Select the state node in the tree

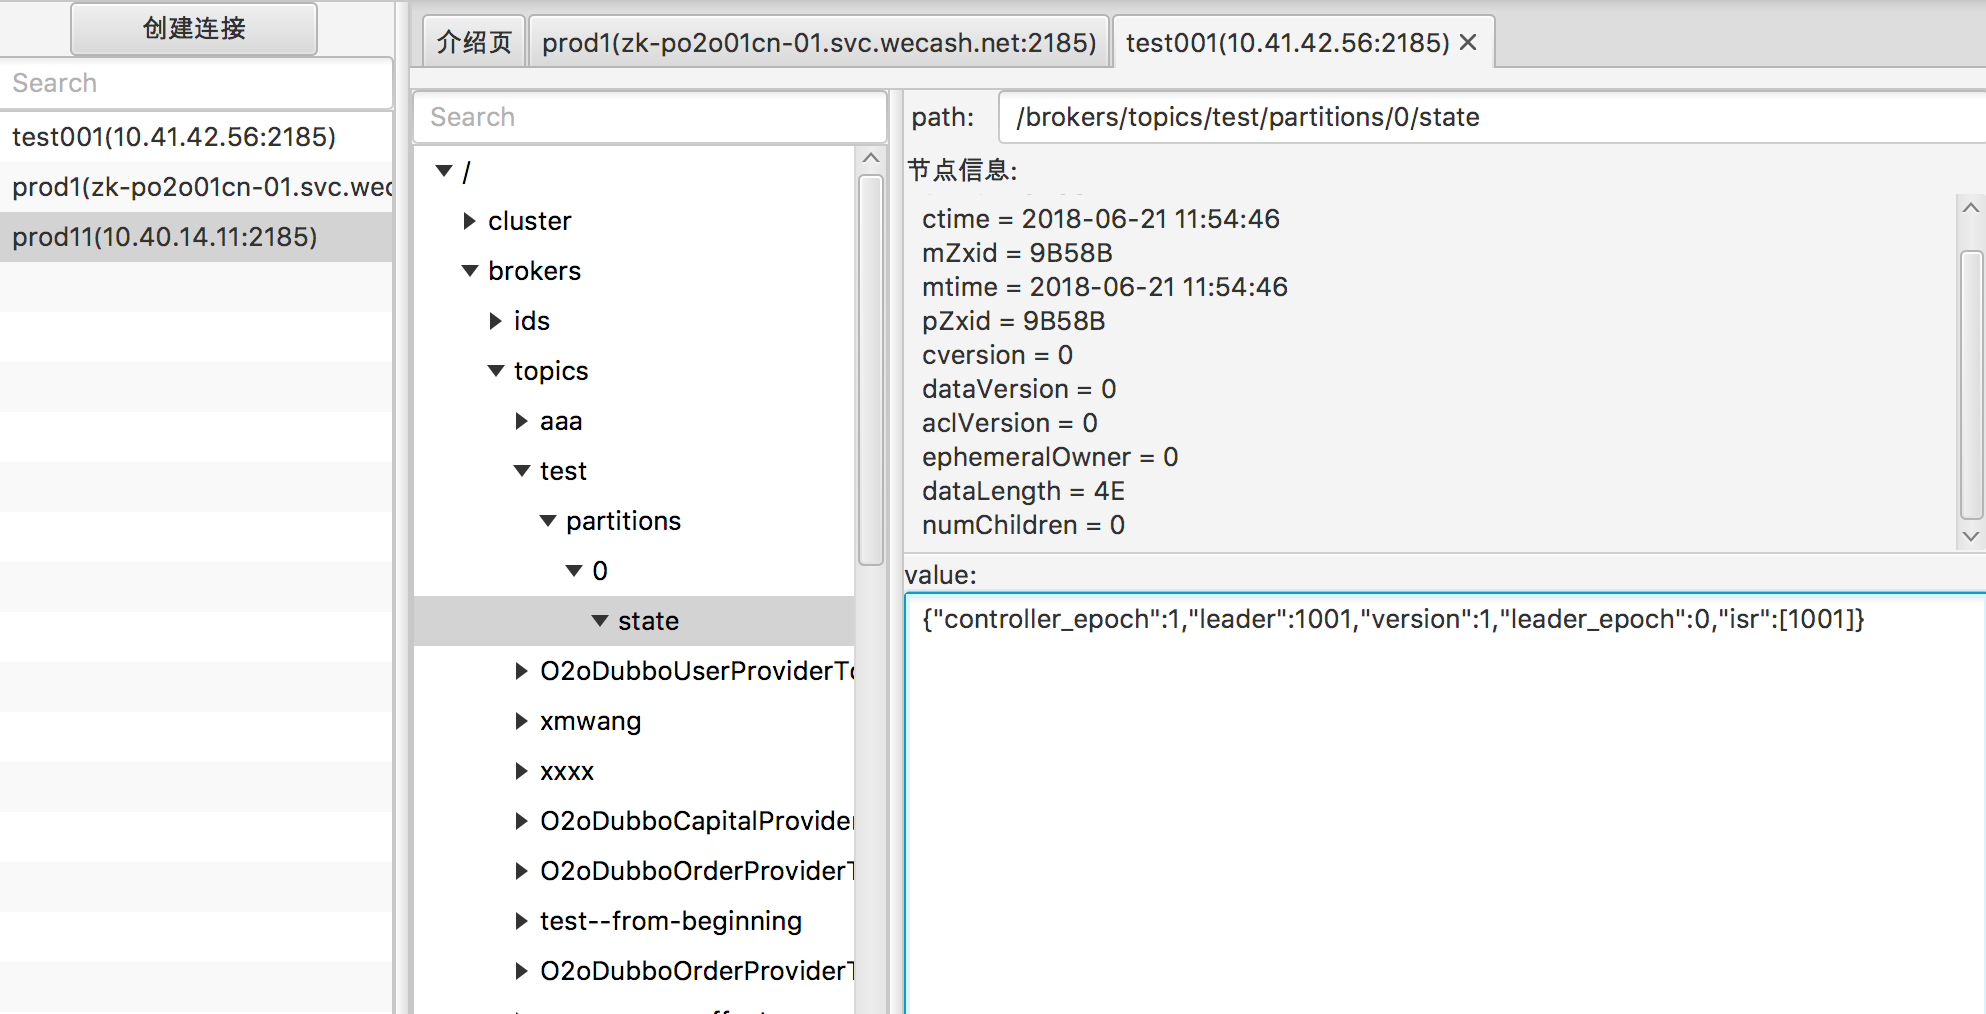(x=649, y=620)
